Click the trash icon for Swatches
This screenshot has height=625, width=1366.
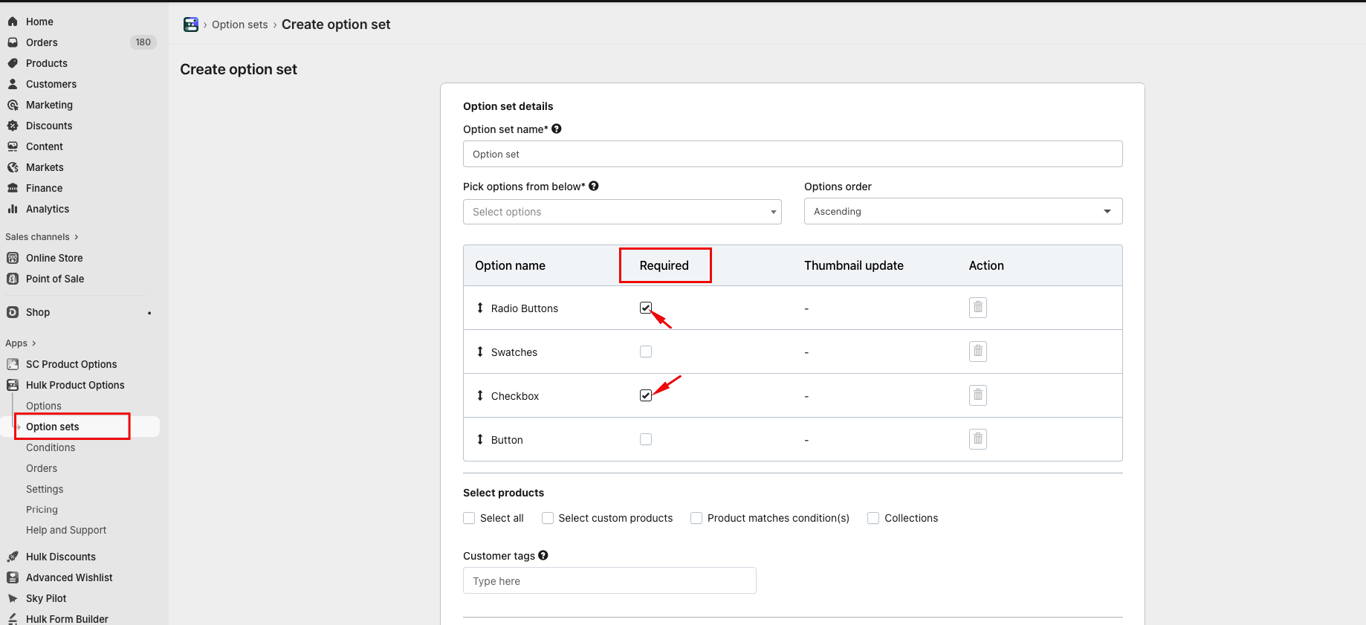pos(977,352)
